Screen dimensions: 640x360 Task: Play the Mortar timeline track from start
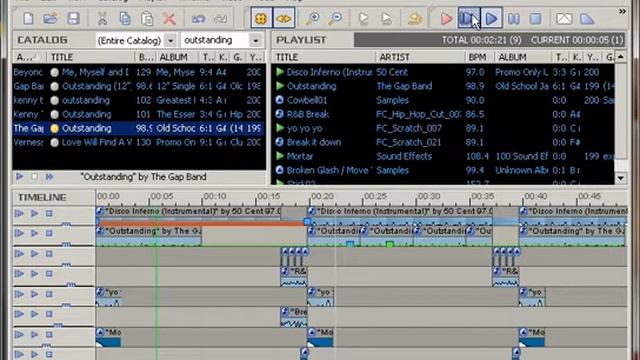pos(19,334)
